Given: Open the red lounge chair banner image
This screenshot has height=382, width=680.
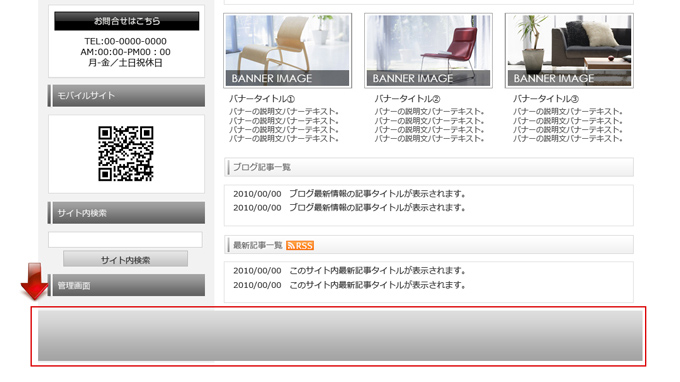Looking at the screenshot, I should [428, 51].
